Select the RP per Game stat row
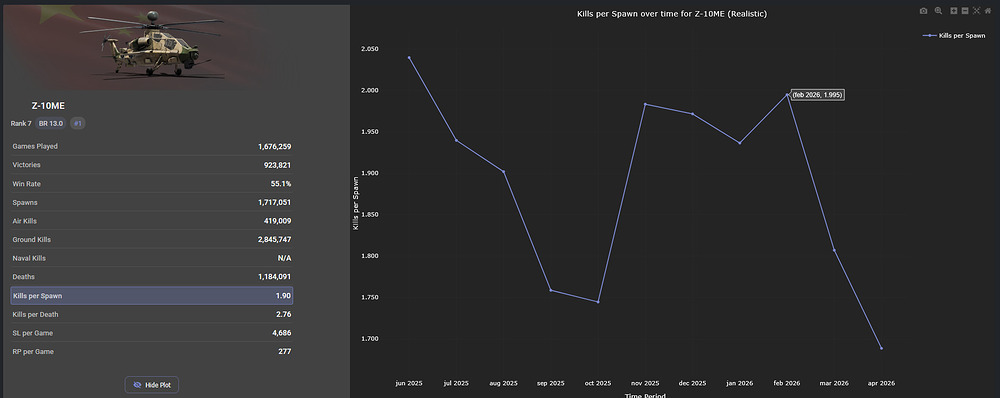 (152, 351)
